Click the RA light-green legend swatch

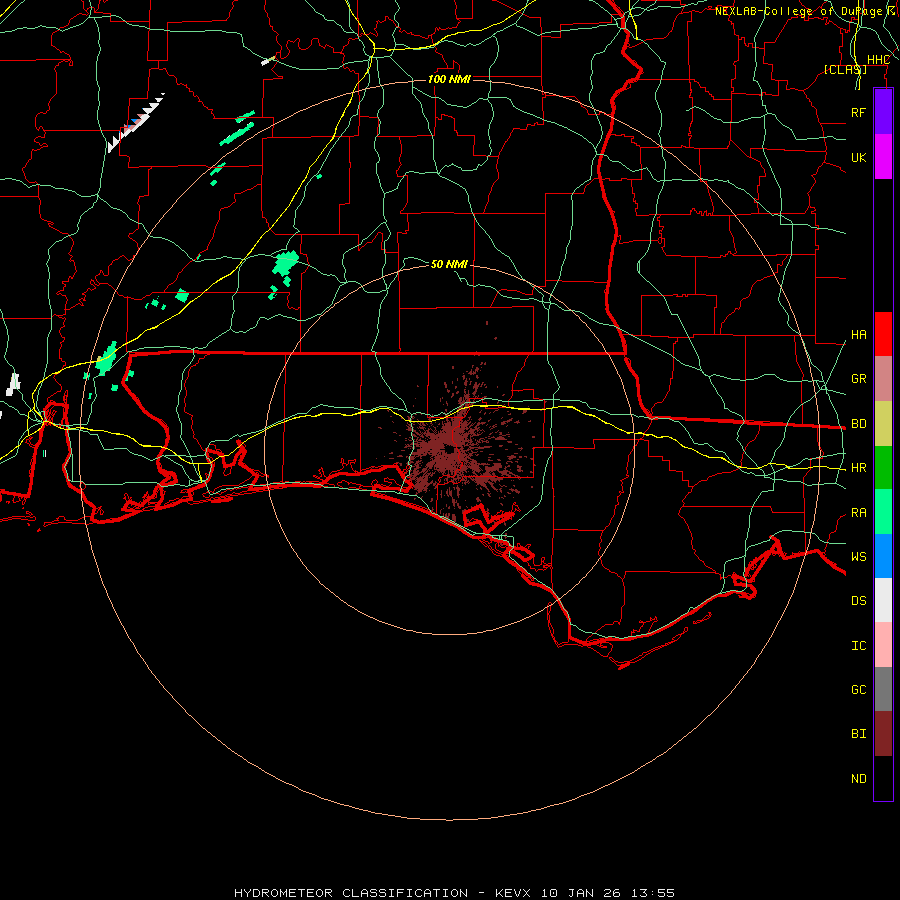pos(883,512)
